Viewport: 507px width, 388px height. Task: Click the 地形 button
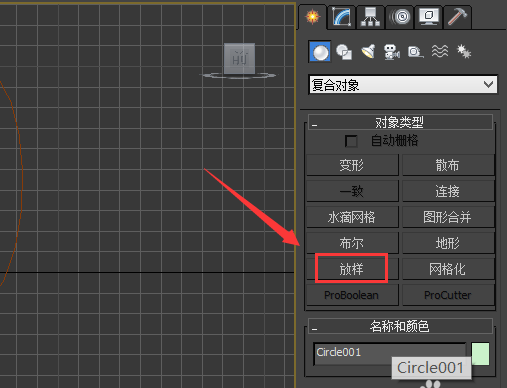pyautogui.click(x=448, y=243)
